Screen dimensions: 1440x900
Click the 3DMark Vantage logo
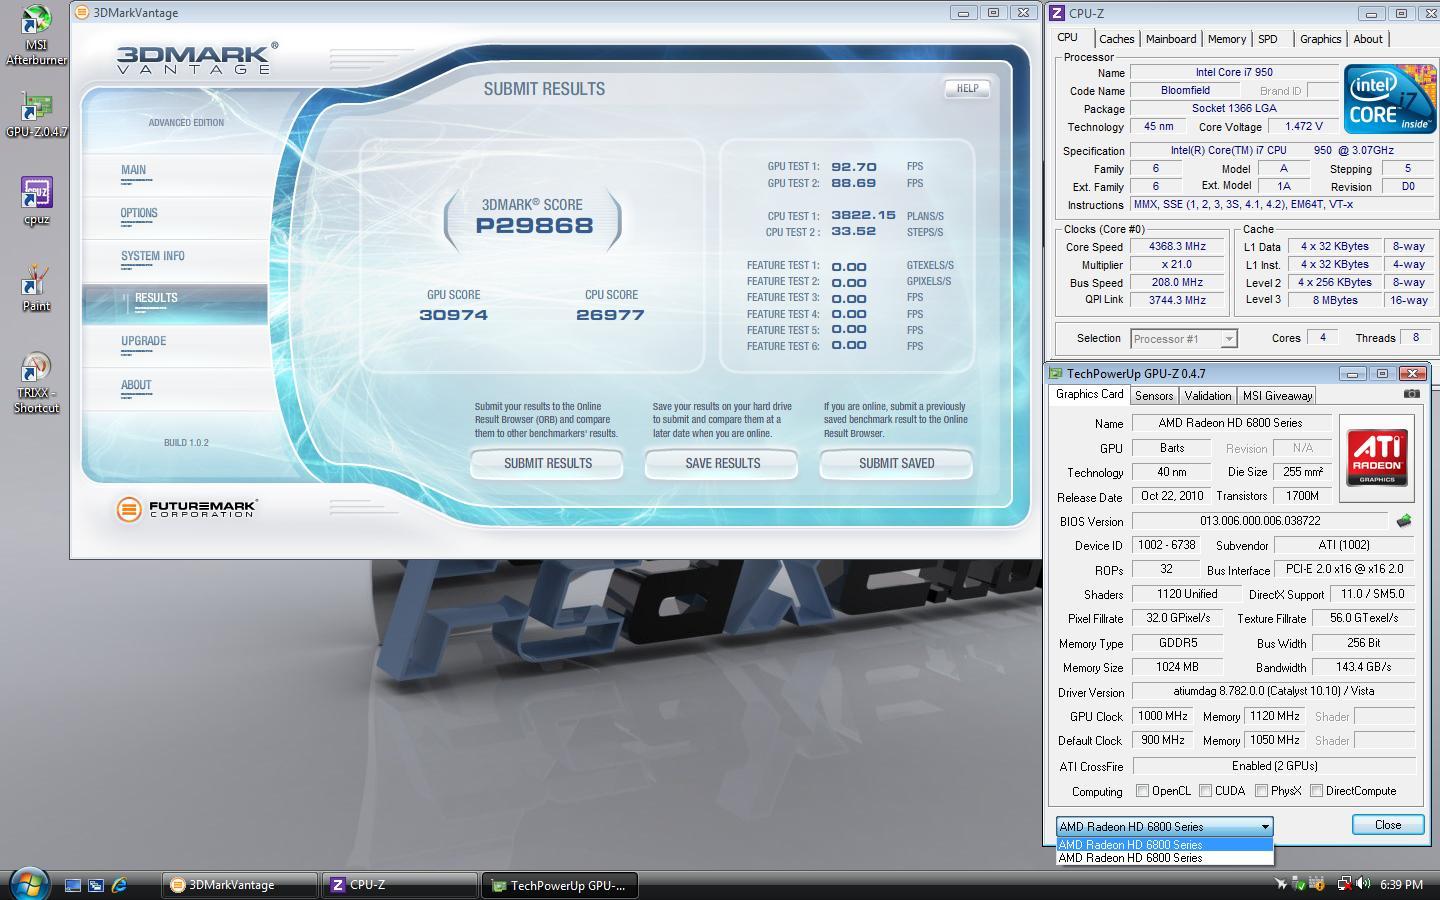[x=195, y=58]
